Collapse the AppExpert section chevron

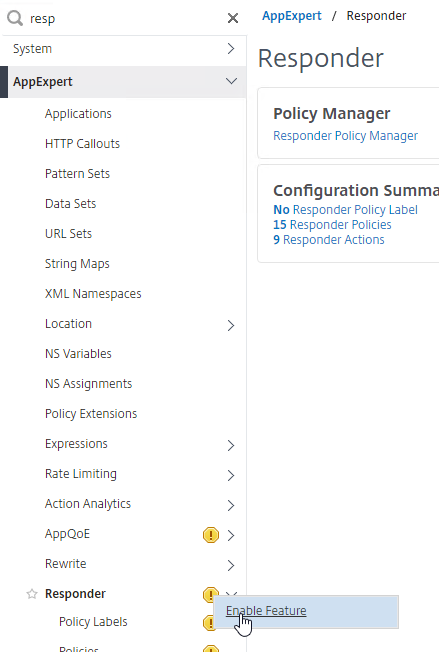pyautogui.click(x=232, y=81)
